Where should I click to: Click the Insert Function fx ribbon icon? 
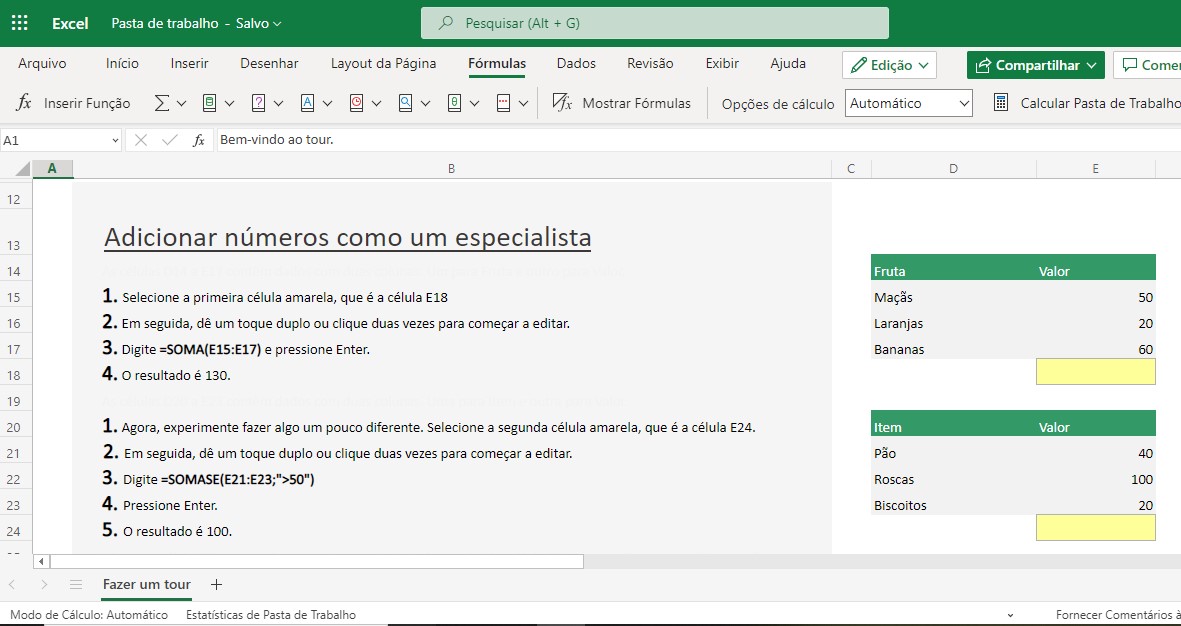[24, 103]
